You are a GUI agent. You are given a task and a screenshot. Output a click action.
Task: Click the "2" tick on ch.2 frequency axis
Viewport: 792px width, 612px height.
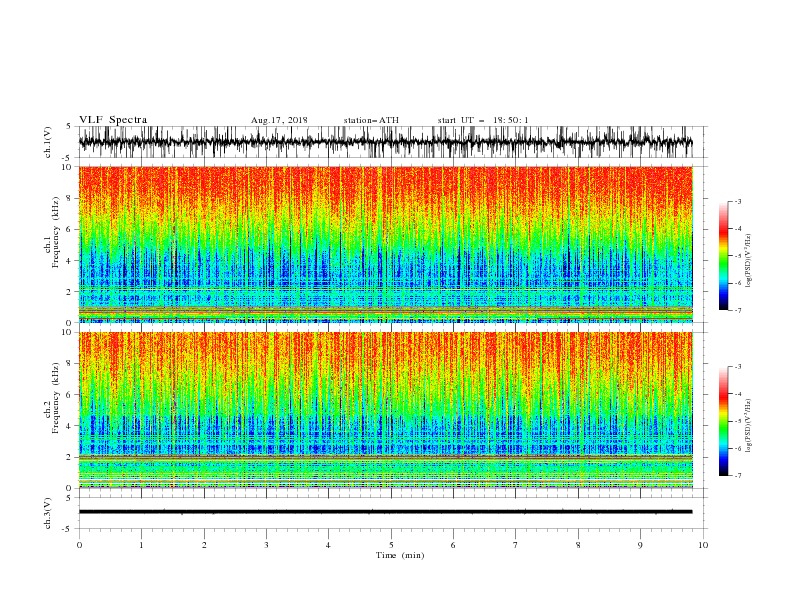69,457
